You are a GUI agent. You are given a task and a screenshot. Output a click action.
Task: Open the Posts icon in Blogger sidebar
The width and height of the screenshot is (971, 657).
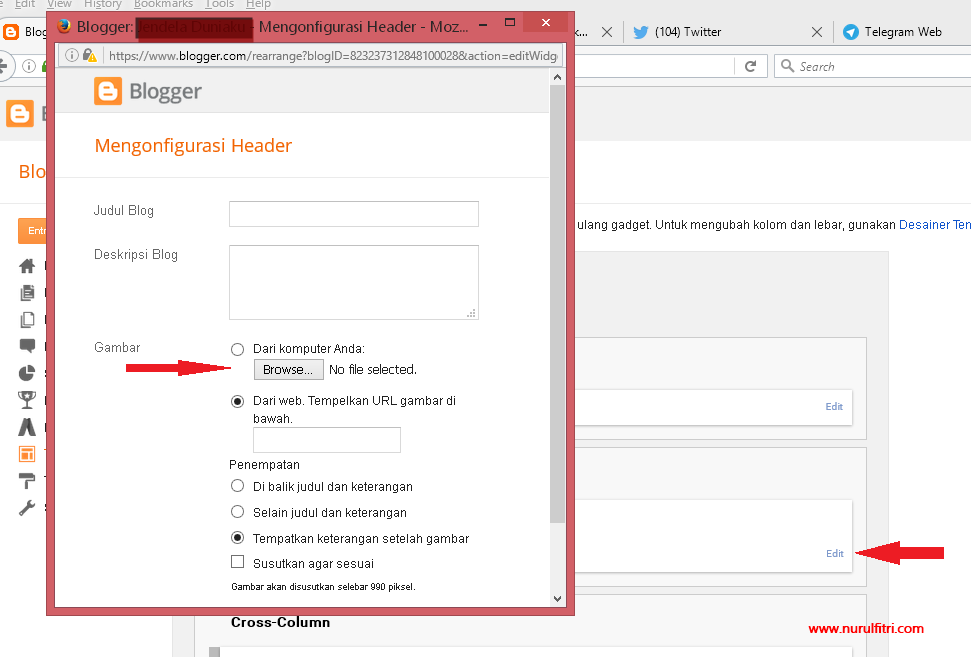[x=27, y=292]
